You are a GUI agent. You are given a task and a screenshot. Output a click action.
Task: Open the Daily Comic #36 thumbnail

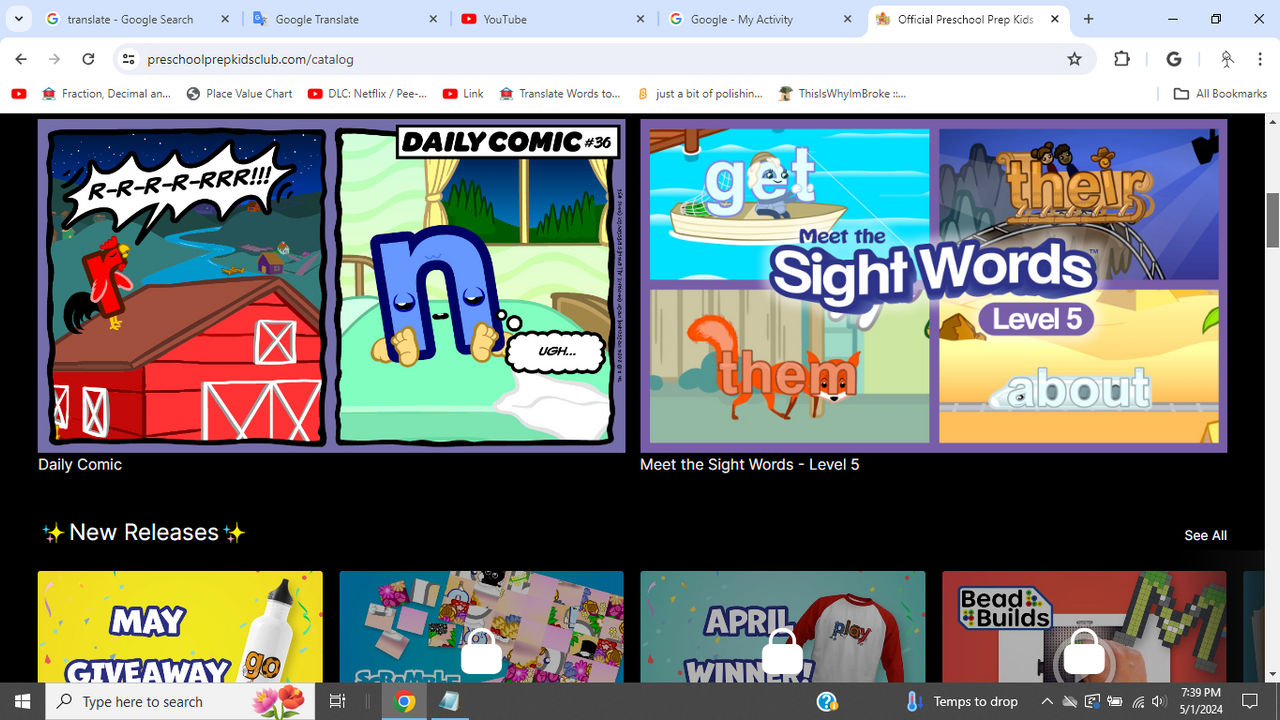(331, 286)
